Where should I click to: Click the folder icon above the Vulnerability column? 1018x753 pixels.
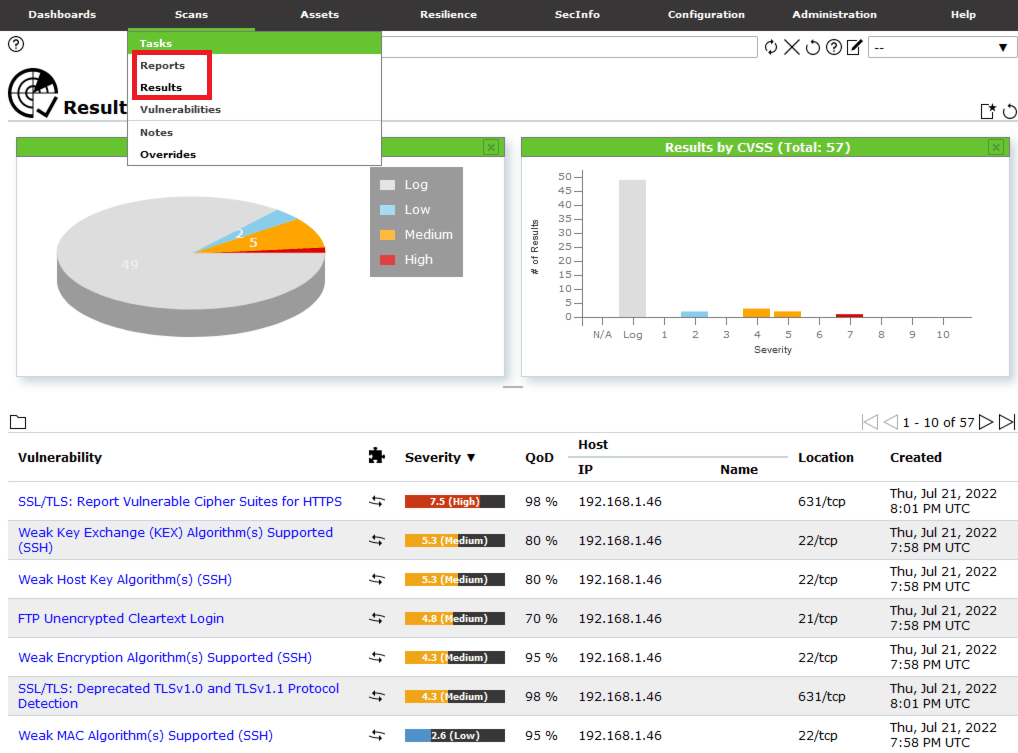coord(18,423)
